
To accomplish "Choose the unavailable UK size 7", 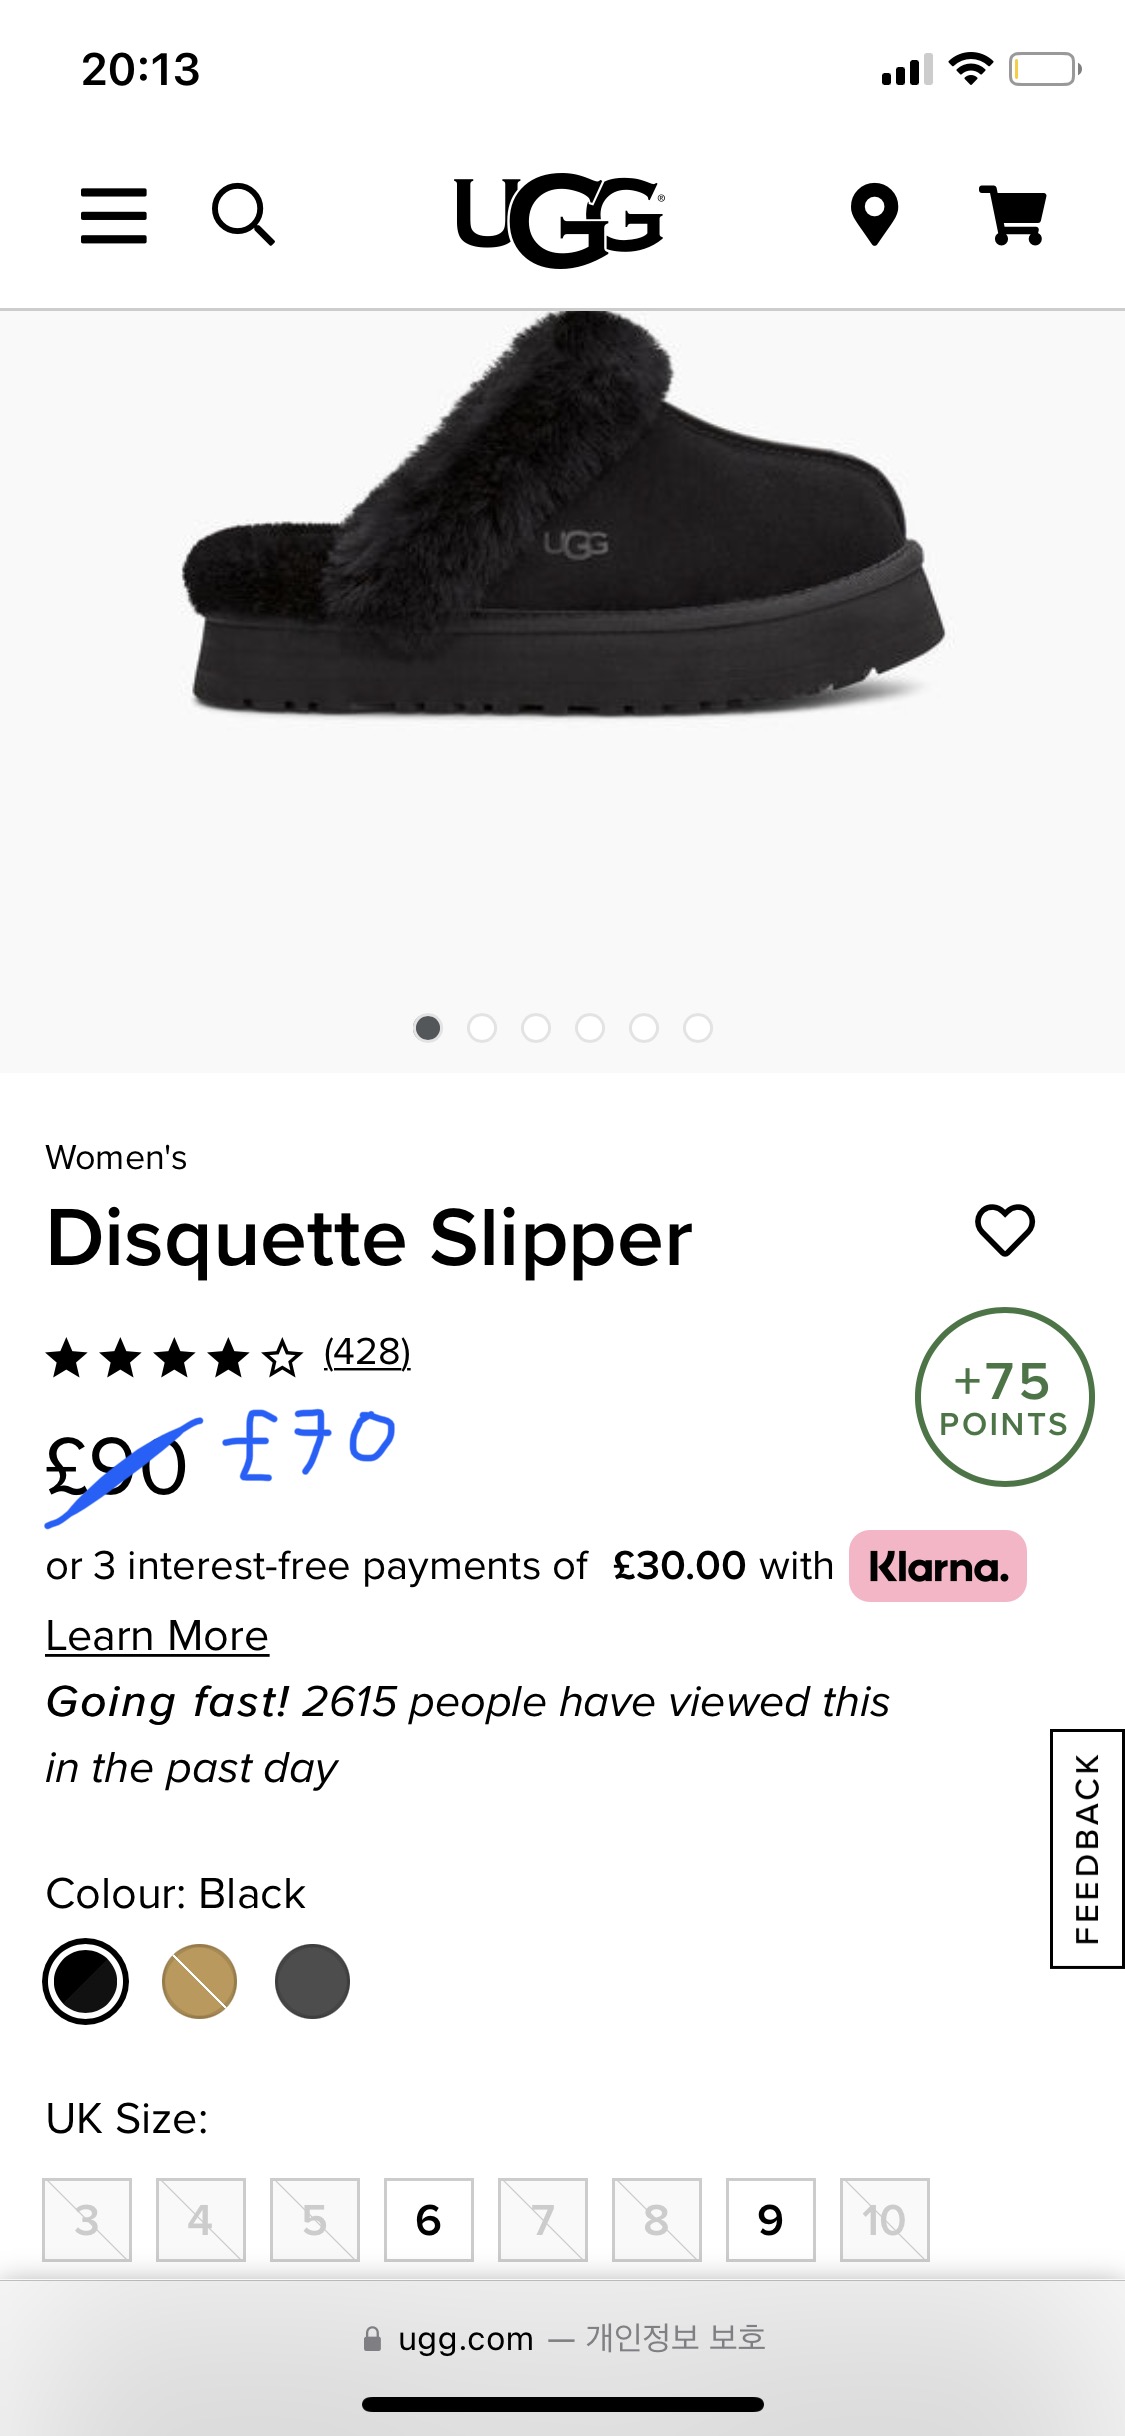I will tap(543, 2219).
